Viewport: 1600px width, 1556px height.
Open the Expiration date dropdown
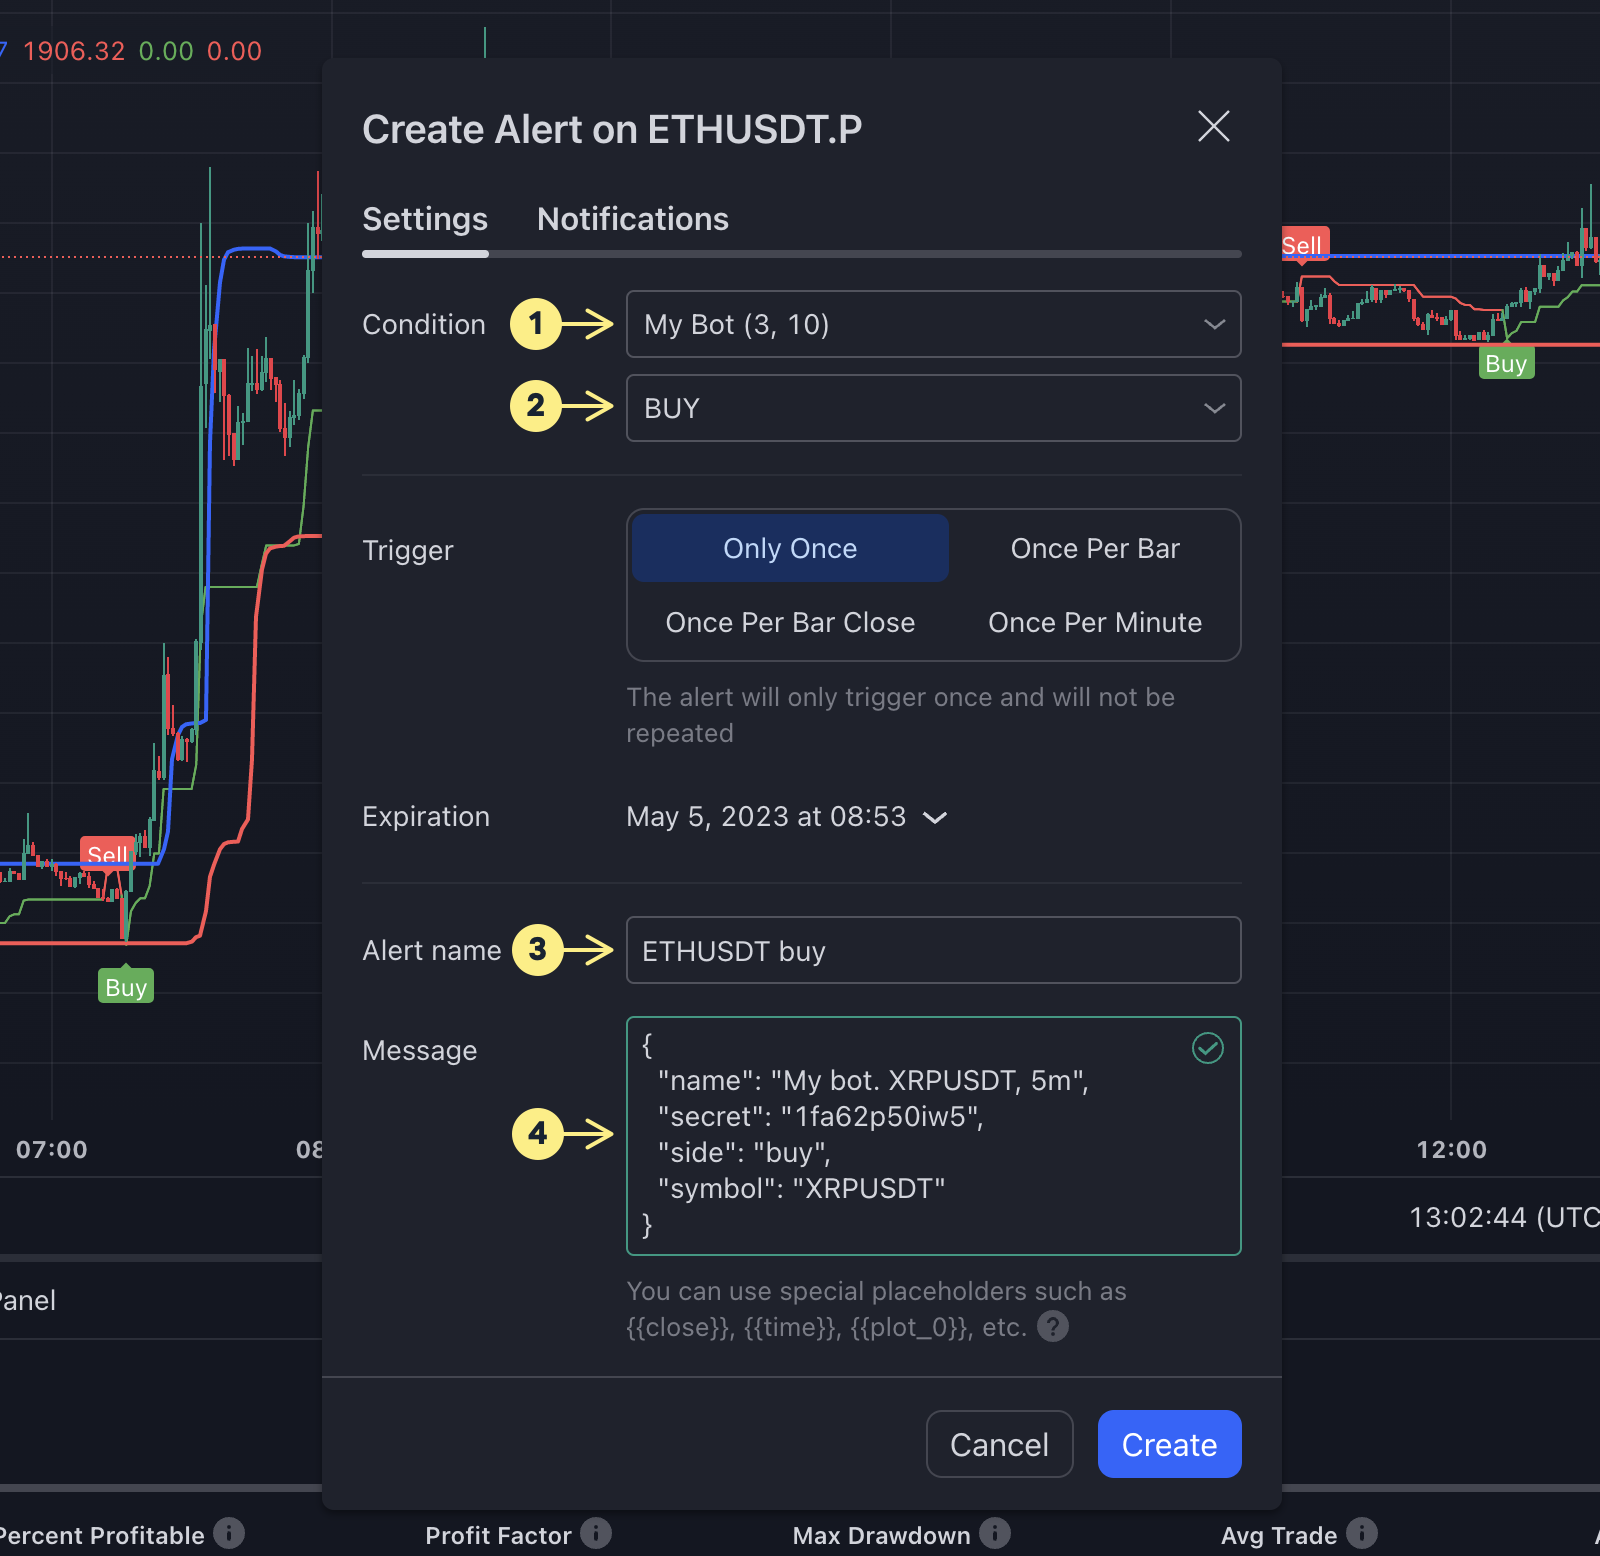[786, 817]
